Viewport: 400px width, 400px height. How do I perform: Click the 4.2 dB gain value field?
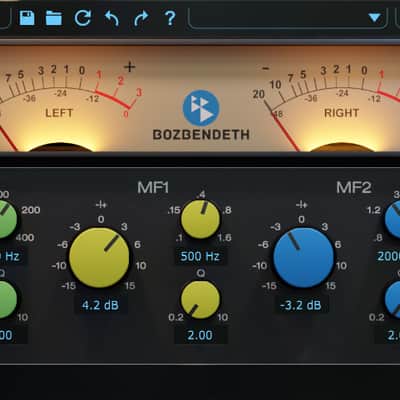100,305
